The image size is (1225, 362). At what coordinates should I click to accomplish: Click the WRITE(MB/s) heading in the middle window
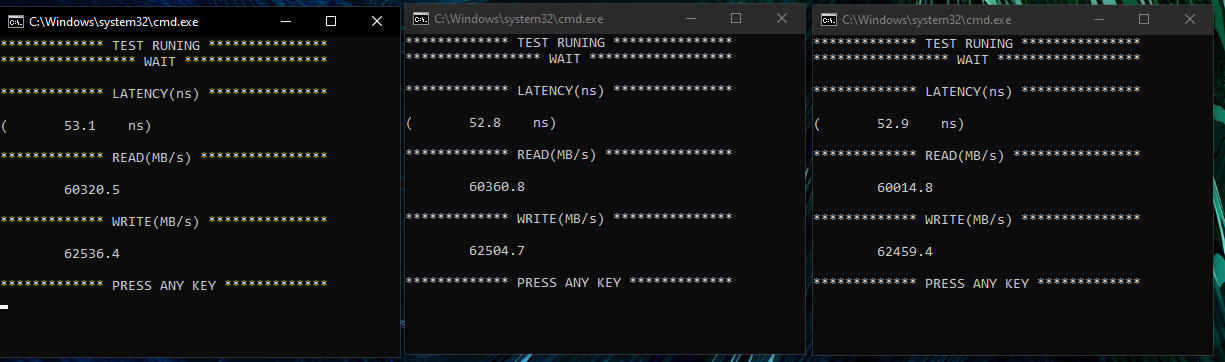pos(561,219)
